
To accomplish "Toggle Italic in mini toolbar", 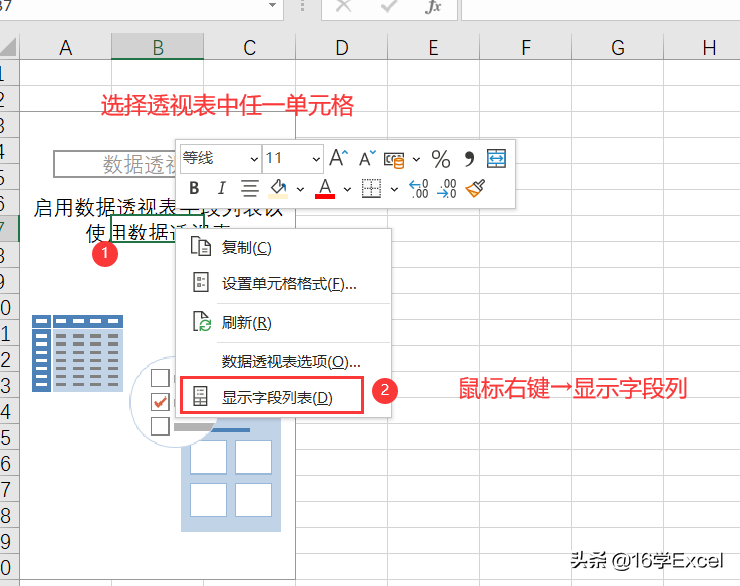I will [221, 188].
